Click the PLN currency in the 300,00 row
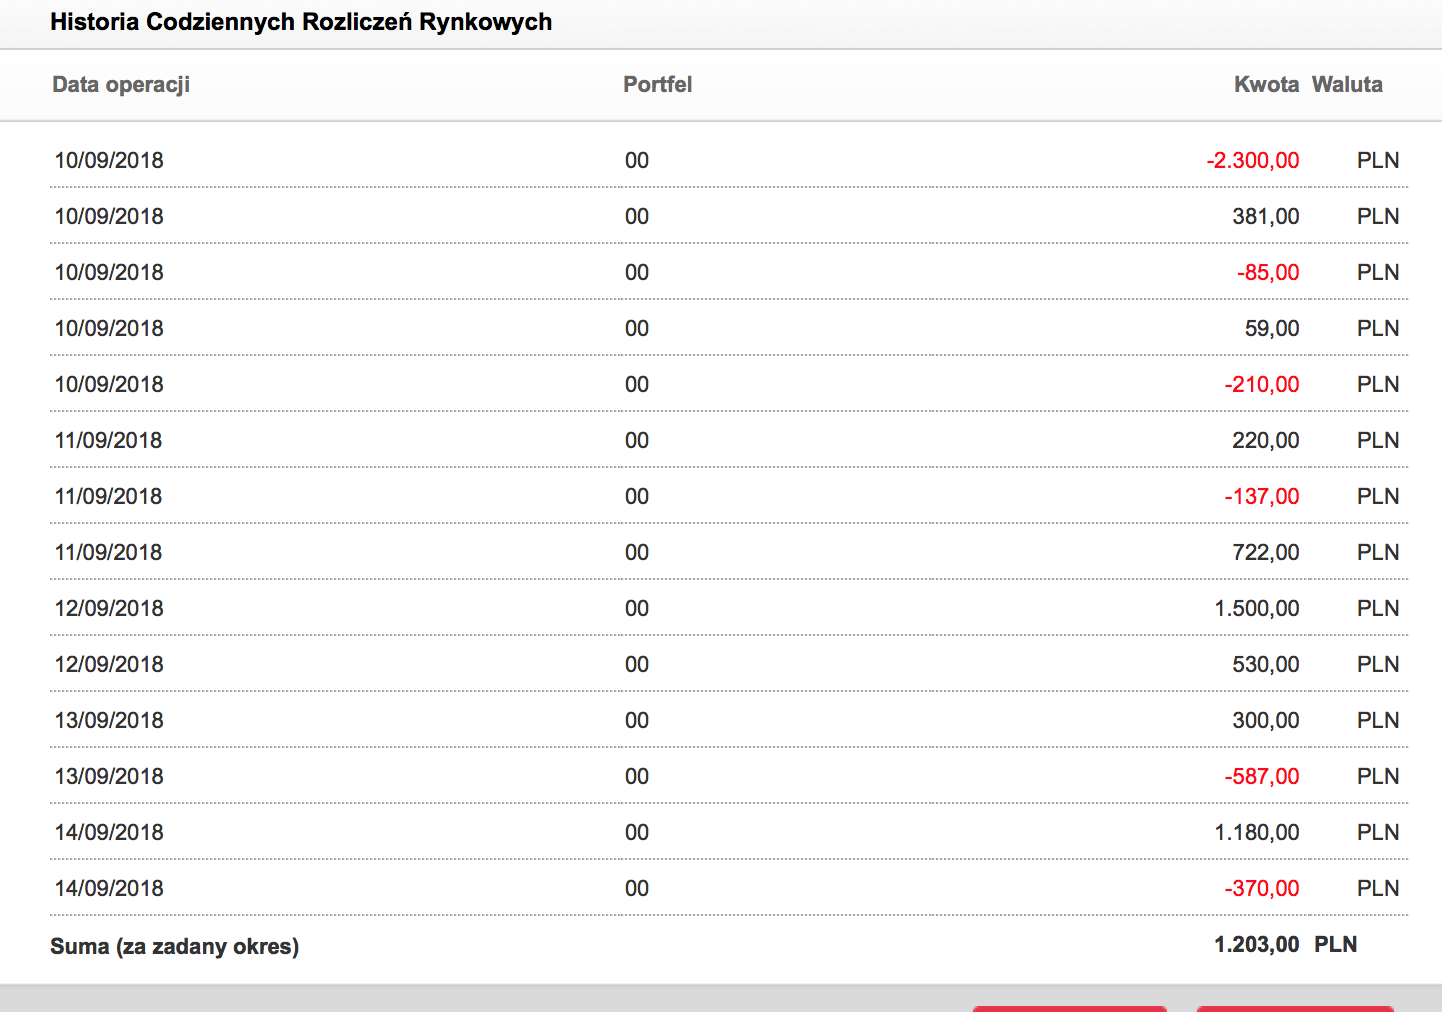This screenshot has width=1442, height=1012. pyautogui.click(x=1377, y=721)
